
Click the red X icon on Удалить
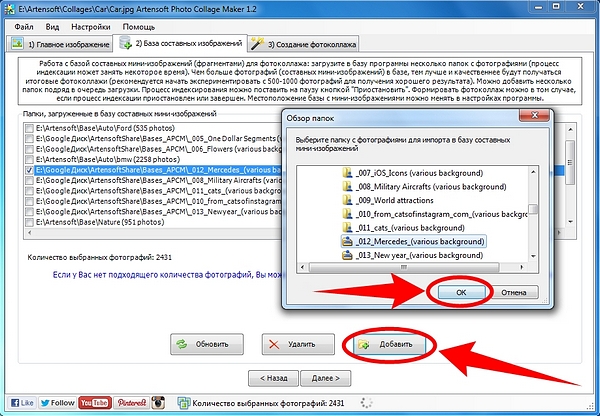point(274,344)
